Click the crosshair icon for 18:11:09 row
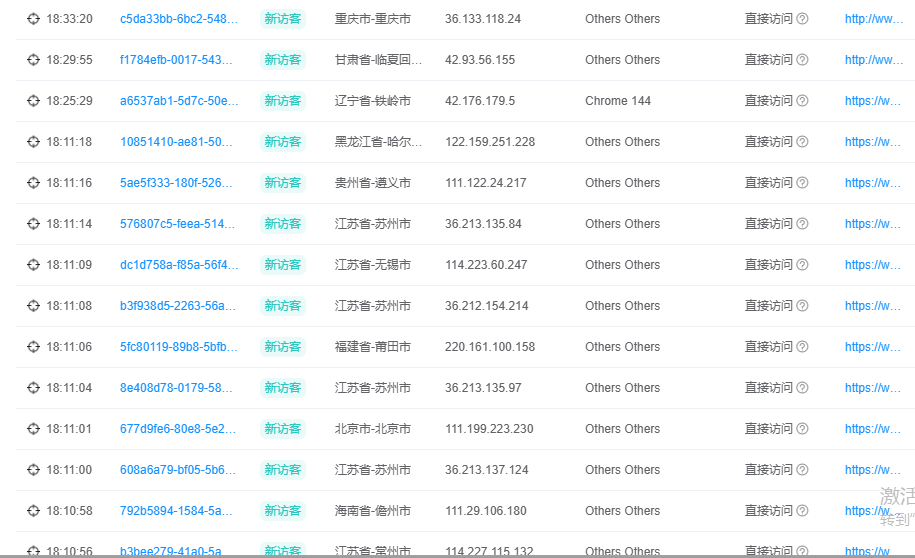 33,264
